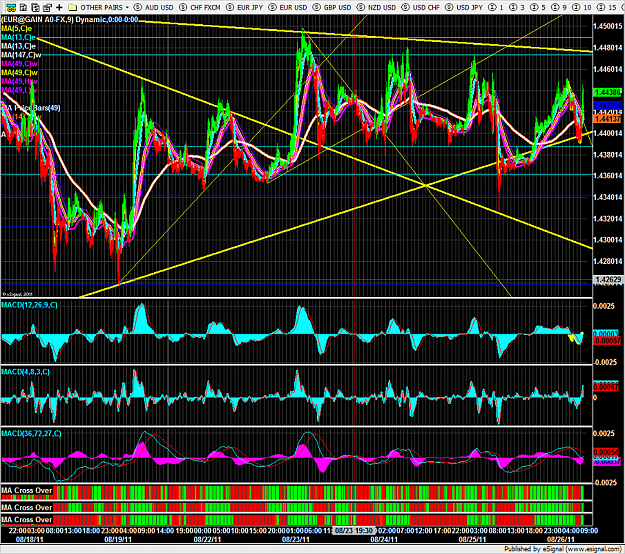This screenshot has height=554, width=625.
Task: Set chart interval to 9
Action: pos(559,7)
